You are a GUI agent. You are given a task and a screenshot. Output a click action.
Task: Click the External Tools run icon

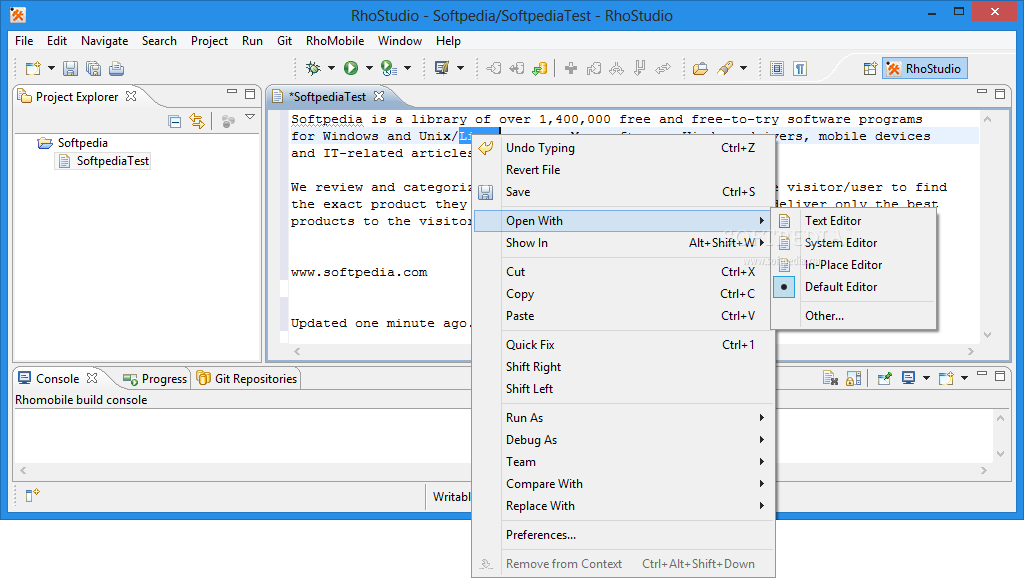(389, 68)
